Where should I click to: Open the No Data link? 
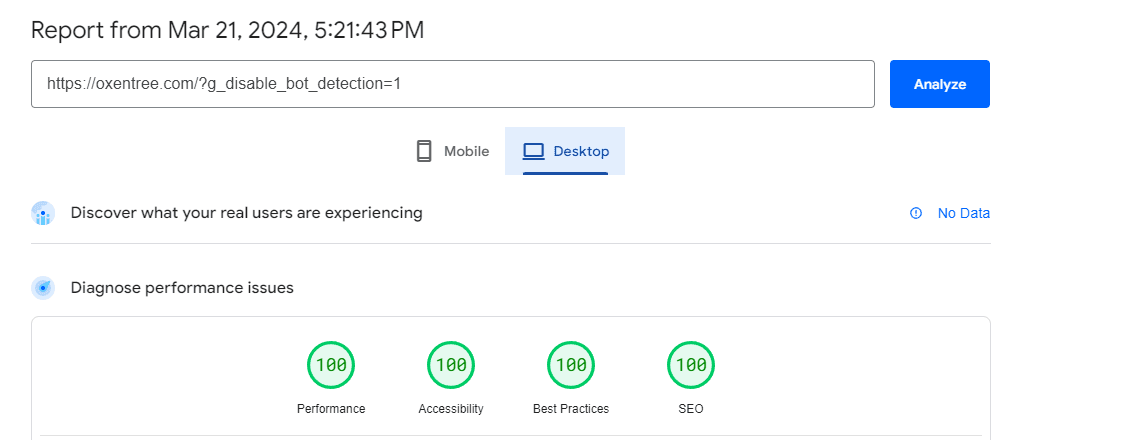click(964, 213)
